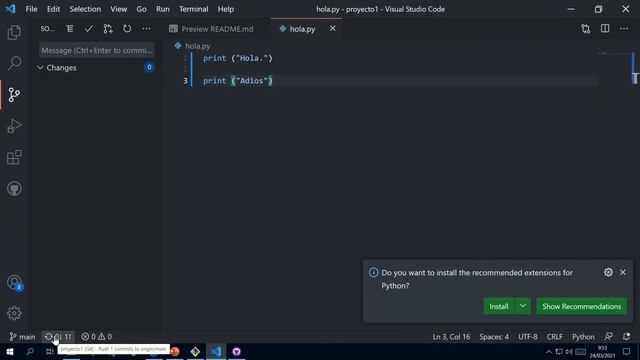The image size is (640, 360).
Task: Open the Help menu
Action: [x=226, y=9]
